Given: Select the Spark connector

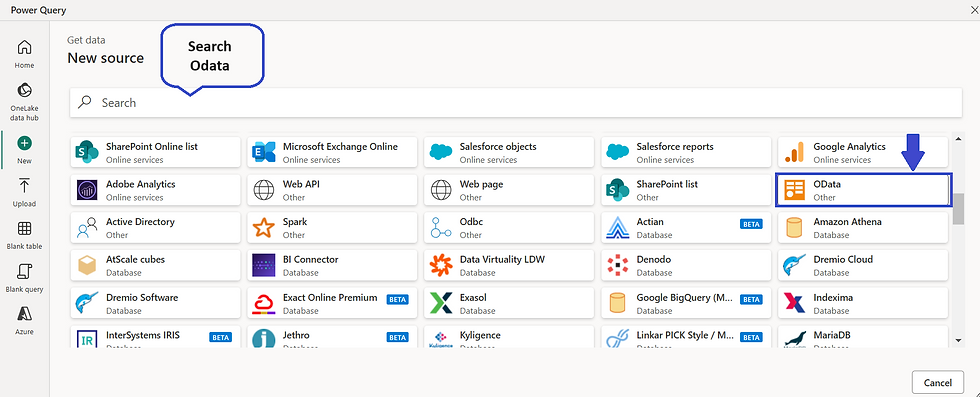Looking at the screenshot, I should tap(332, 228).
